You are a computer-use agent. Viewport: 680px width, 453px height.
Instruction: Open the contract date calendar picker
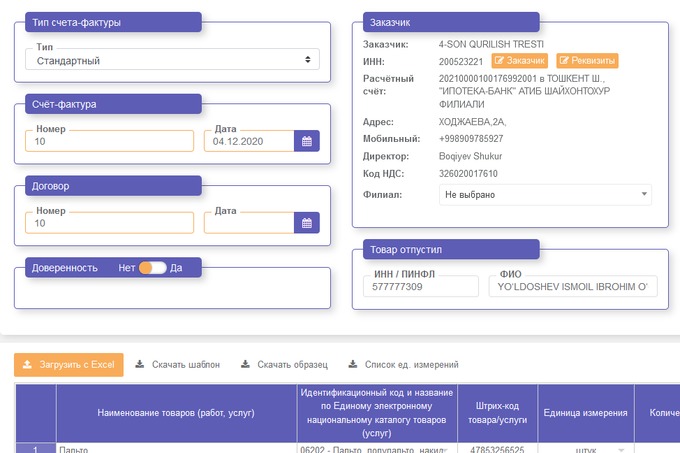pyautogui.click(x=307, y=223)
